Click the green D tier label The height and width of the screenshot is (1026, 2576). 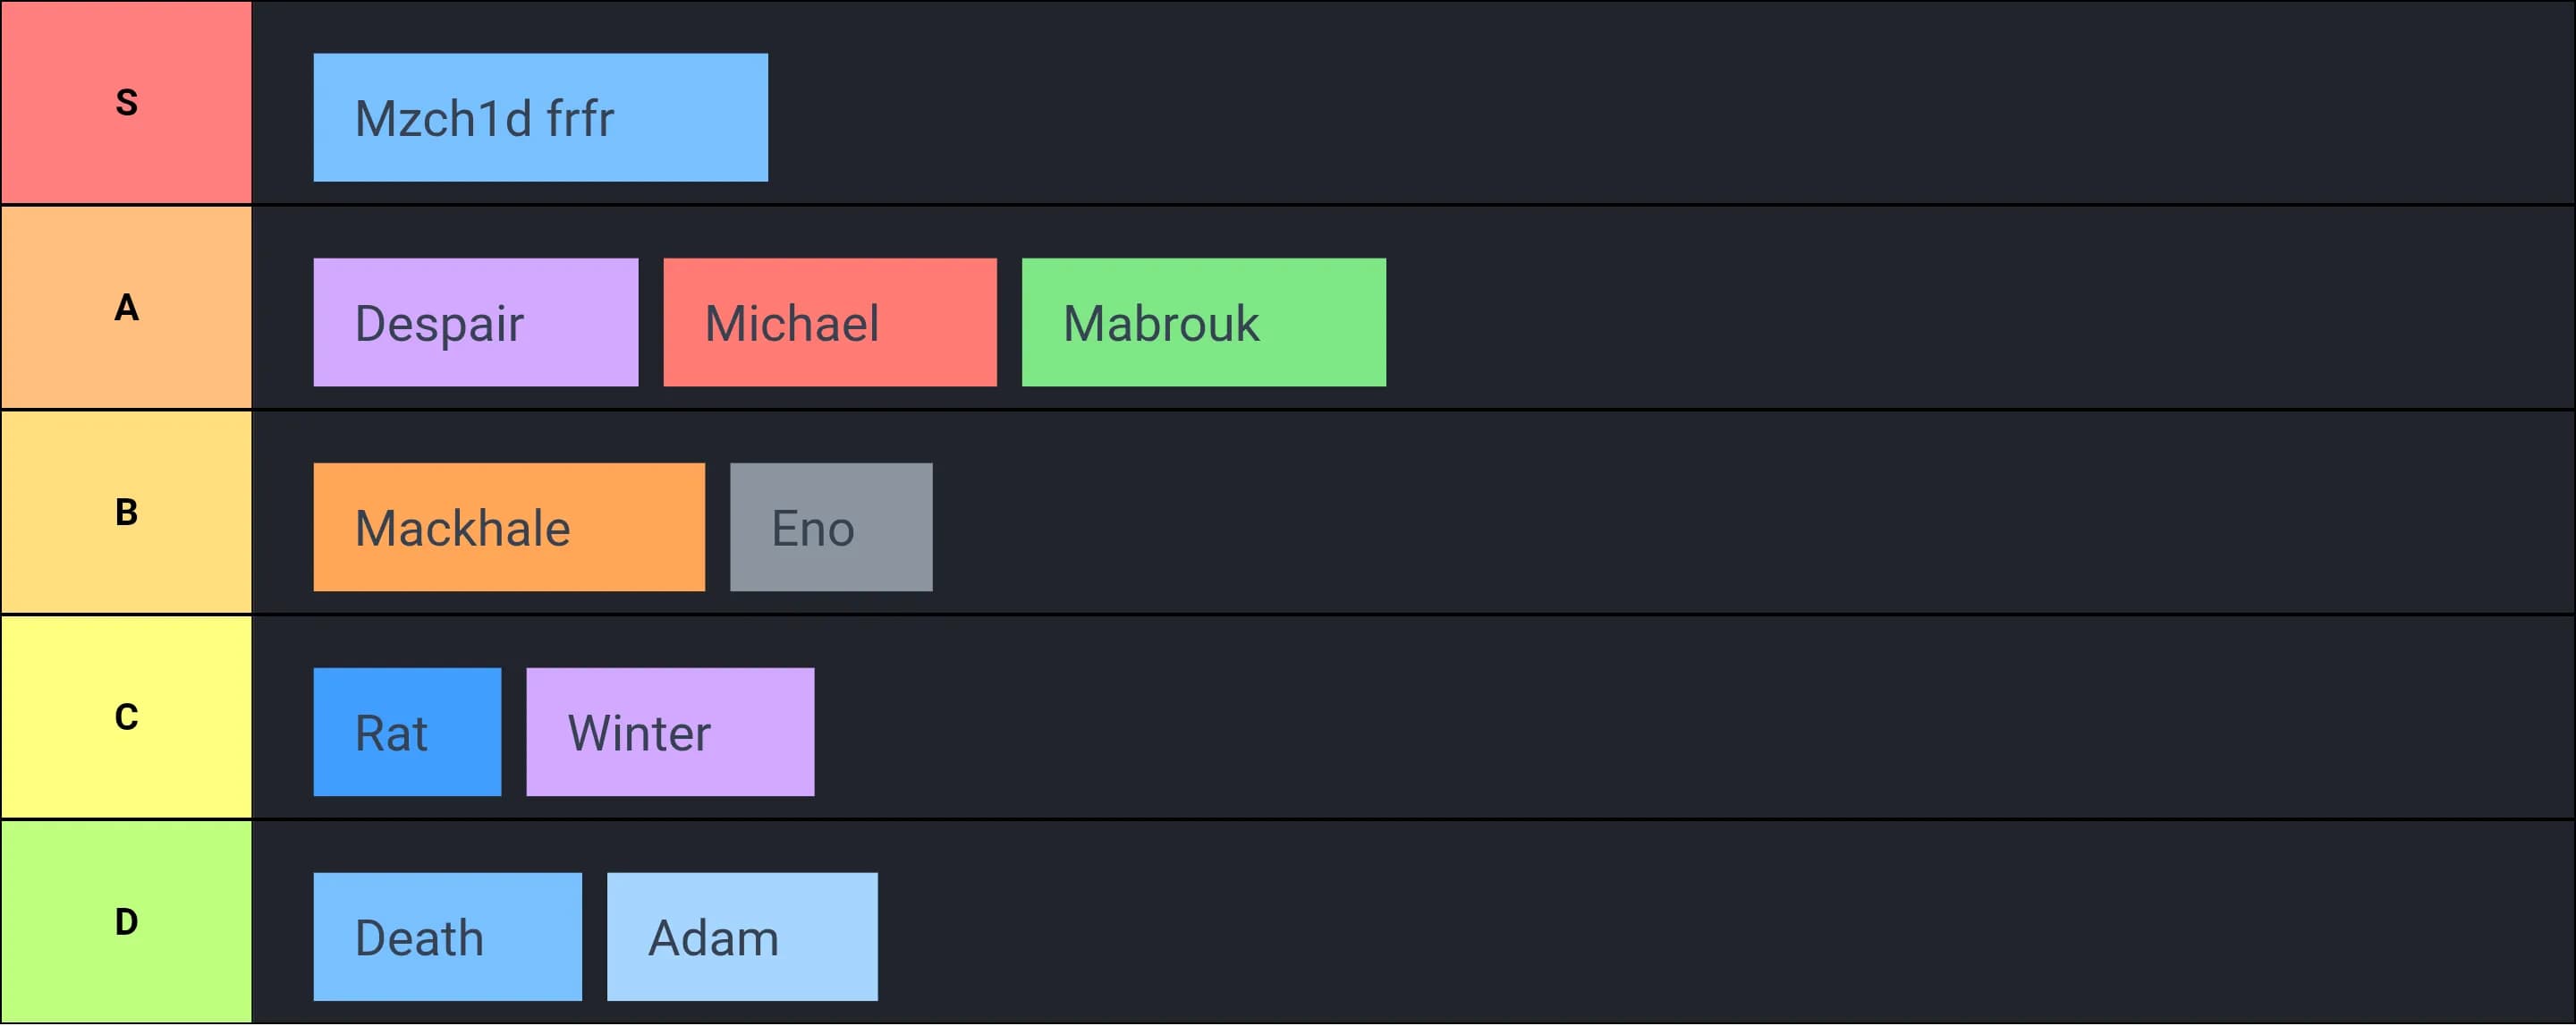pos(126,921)
